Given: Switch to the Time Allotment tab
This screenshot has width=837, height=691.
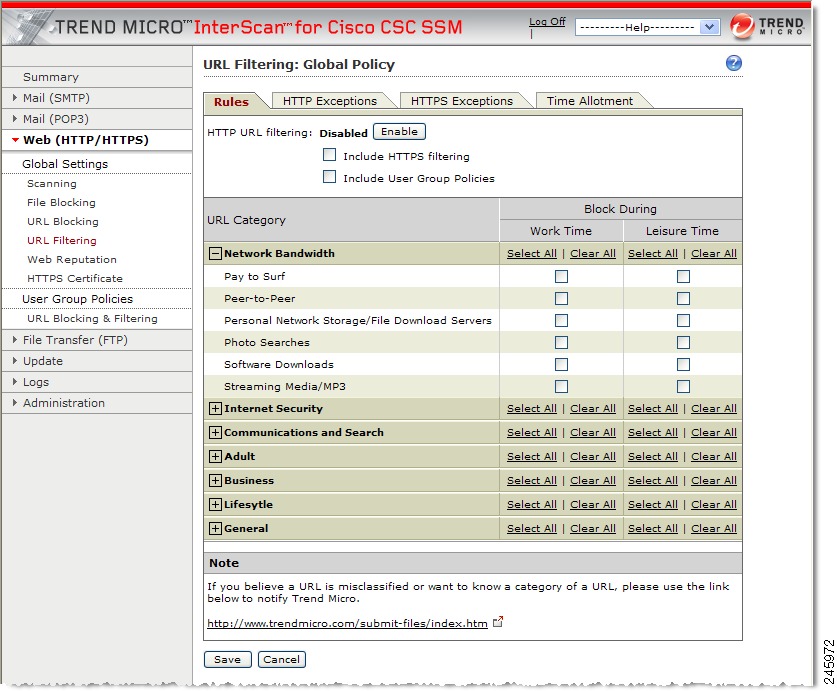Looking at the screenshot, I should click(x=590, y=101).
